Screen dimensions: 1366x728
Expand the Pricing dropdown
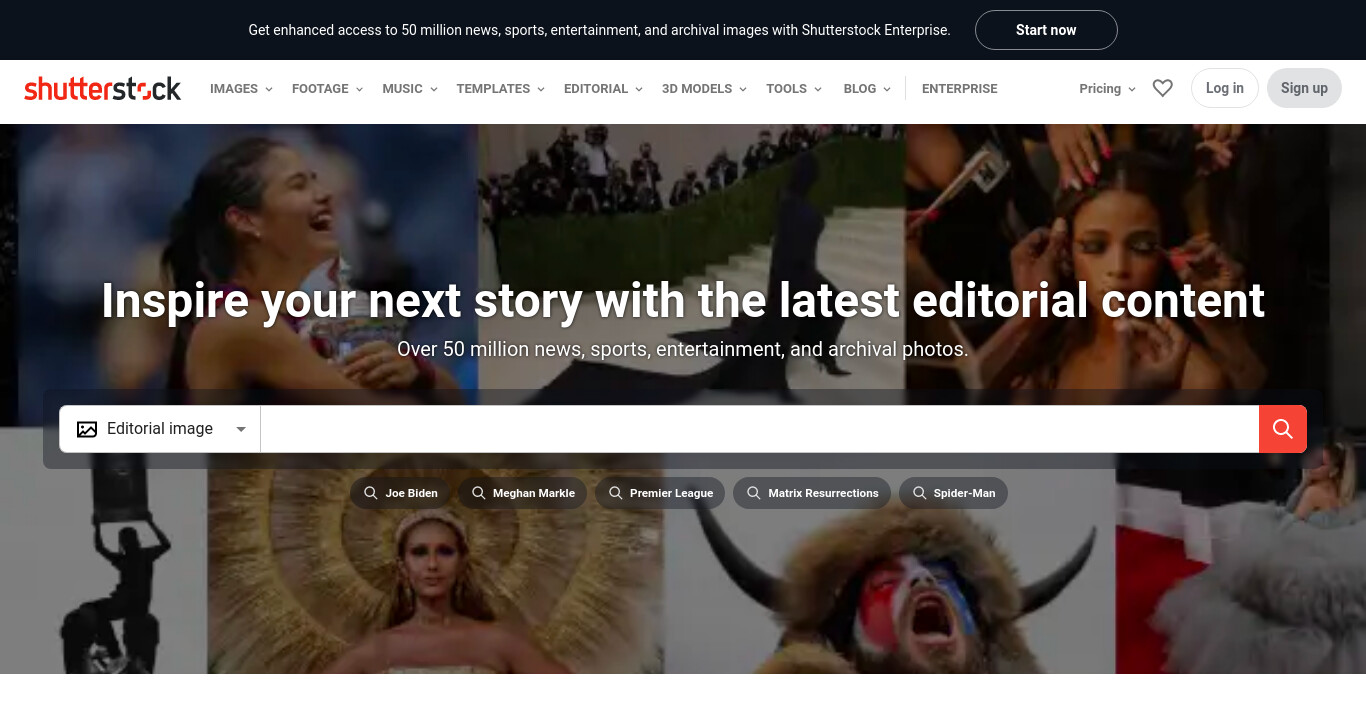(1107, 88)
